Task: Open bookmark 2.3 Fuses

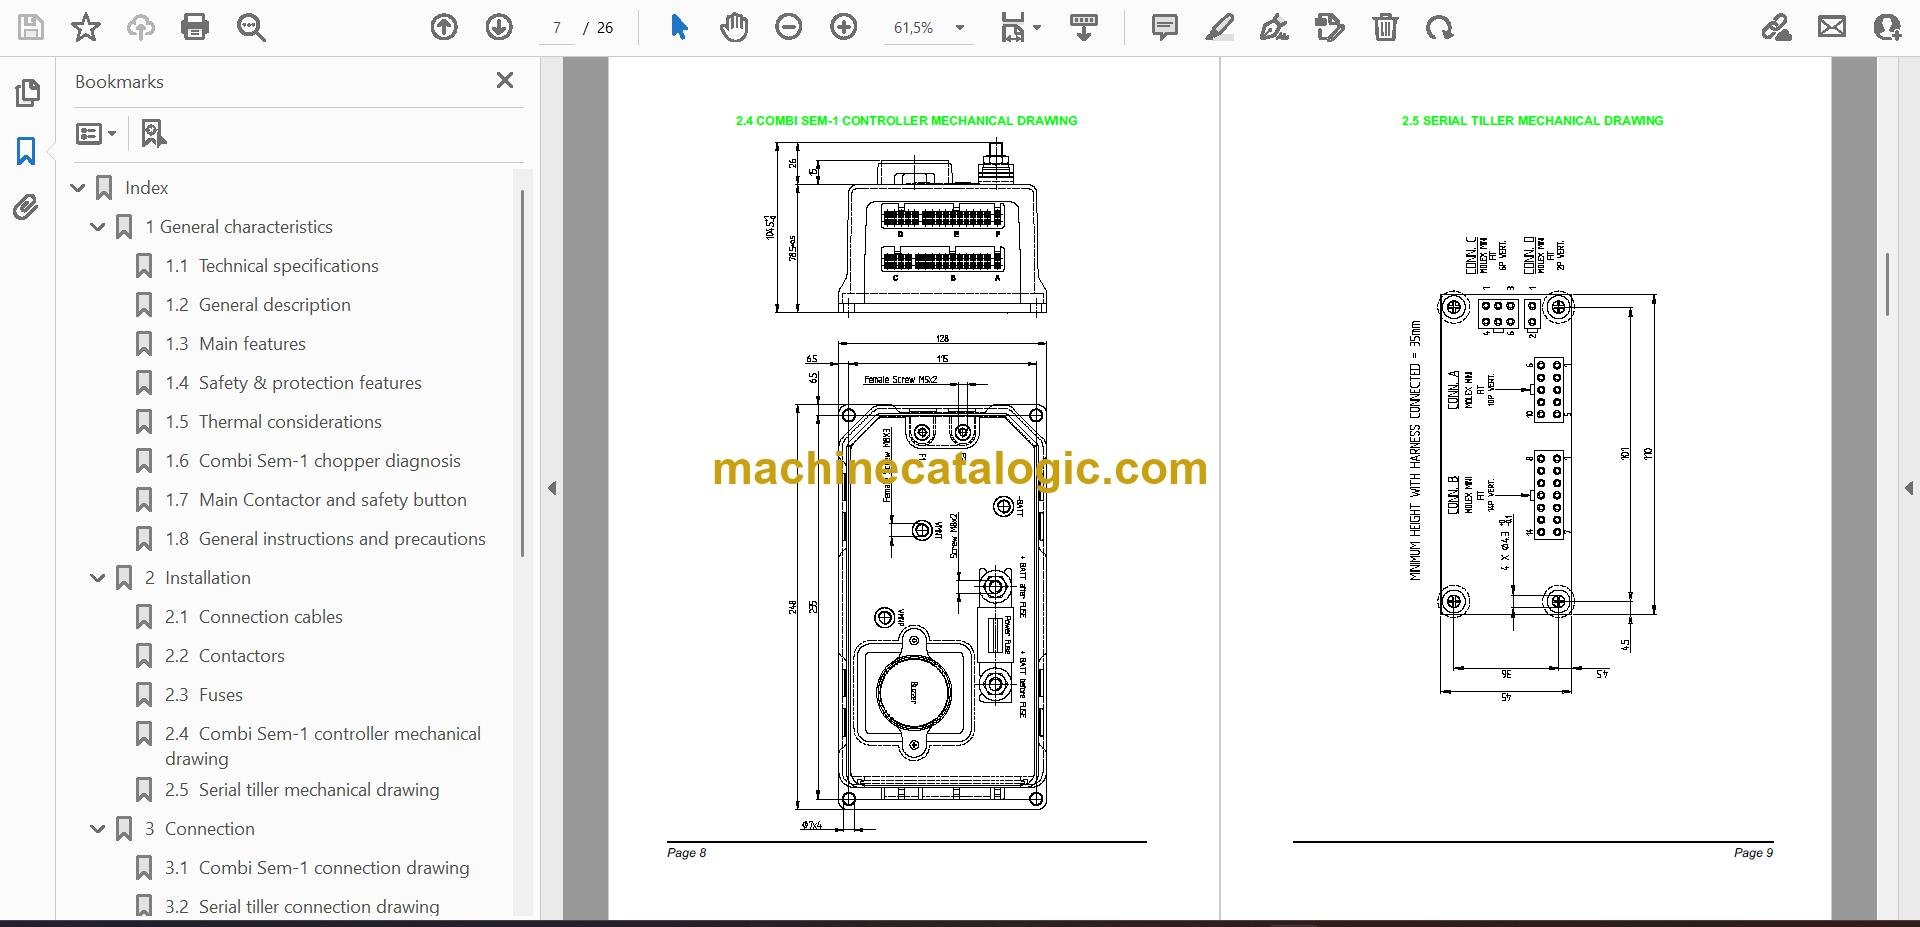Action: pyautogui.click(x=204, y=695)
